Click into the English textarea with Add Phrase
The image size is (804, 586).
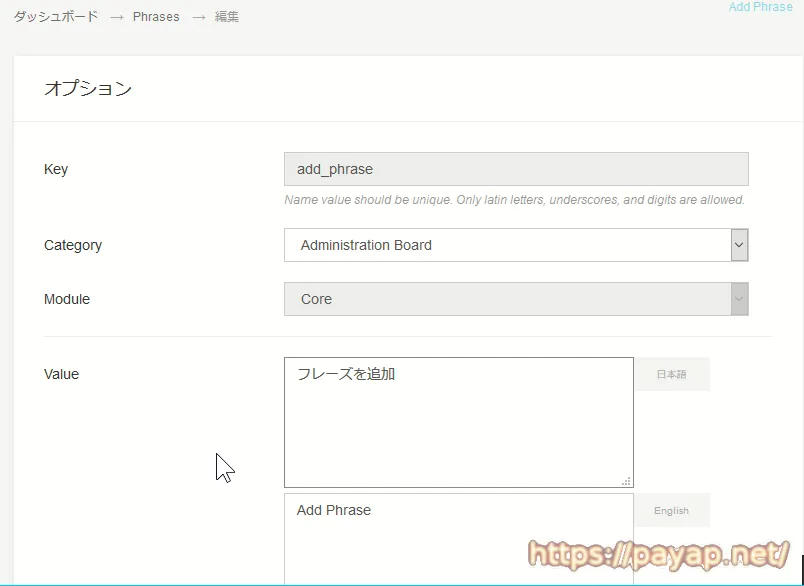coord(458,538)
